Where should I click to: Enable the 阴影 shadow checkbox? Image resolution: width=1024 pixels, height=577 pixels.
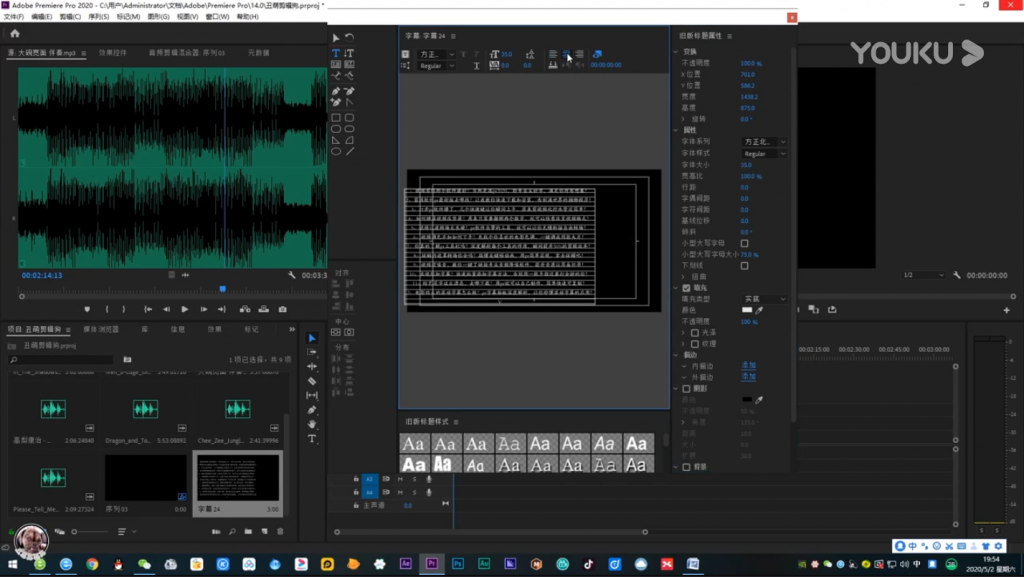(x=686, y=388)
